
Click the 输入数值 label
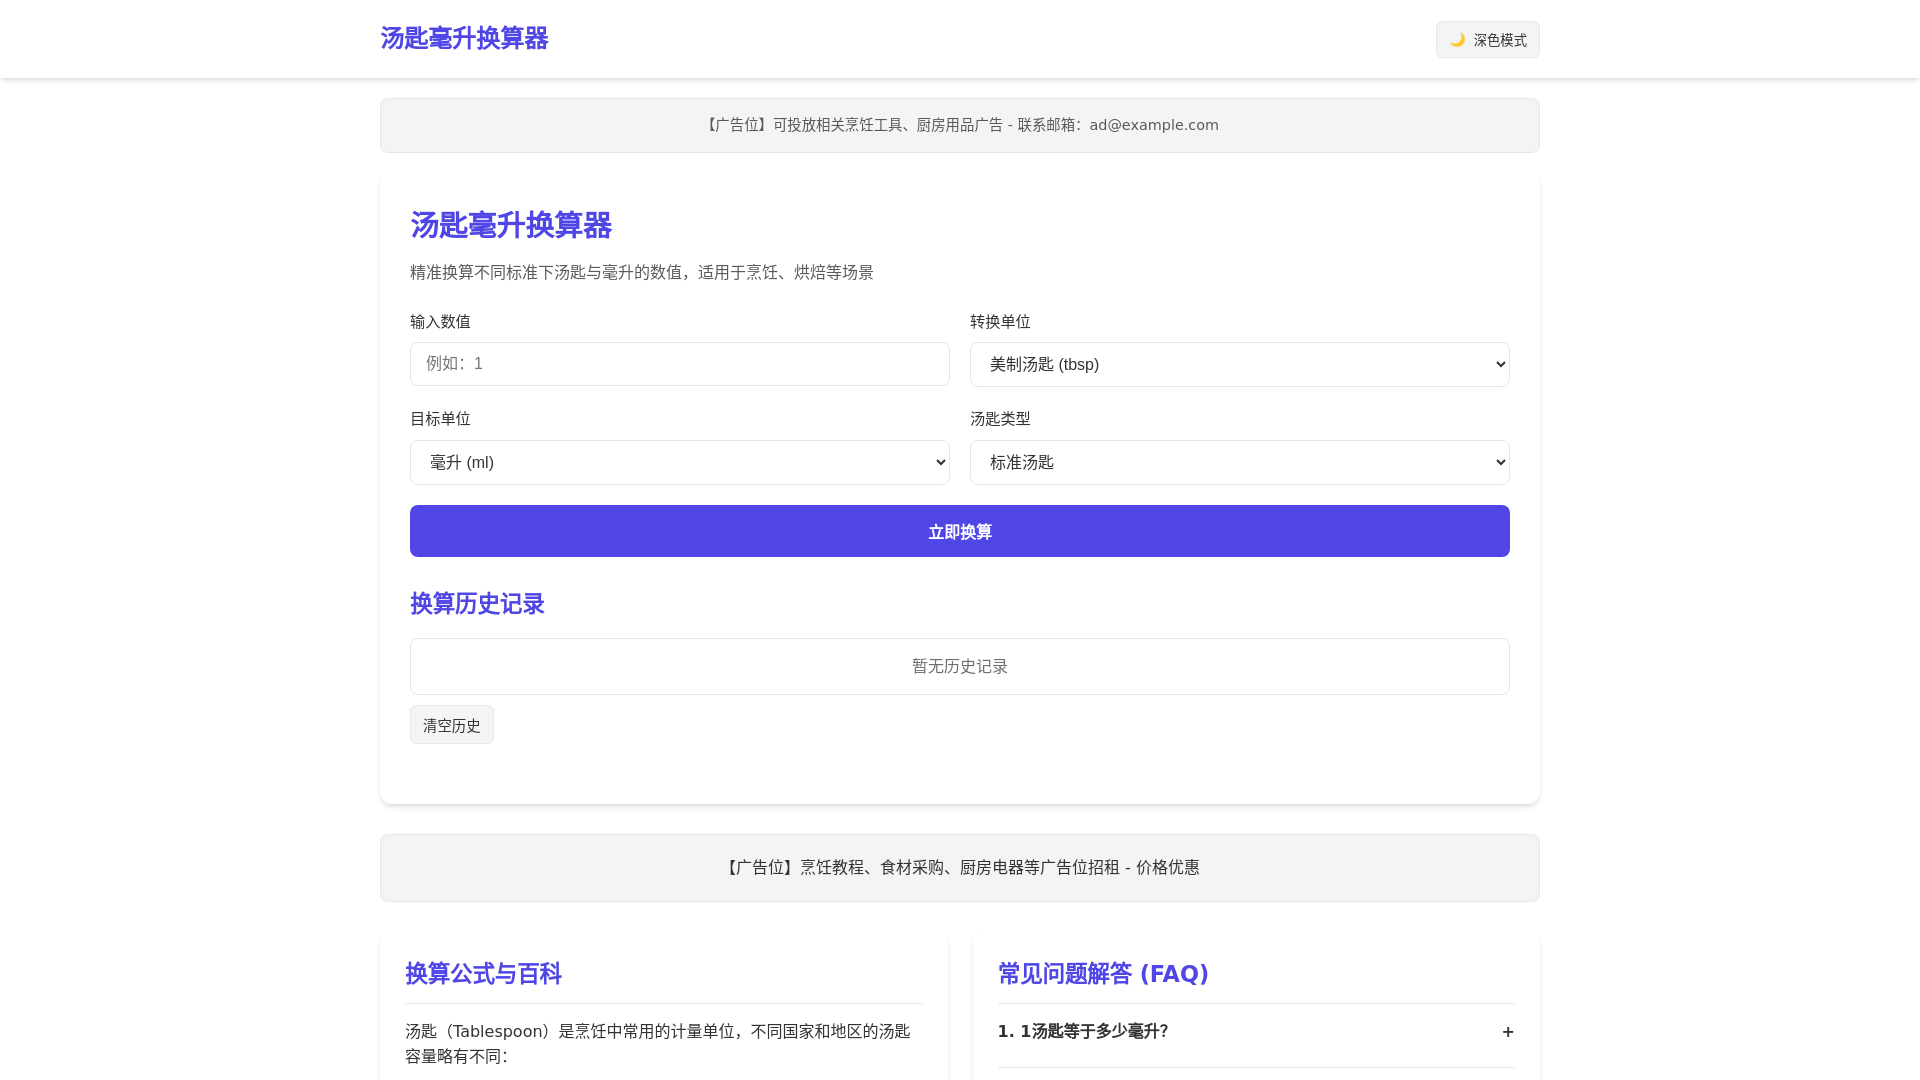tap(440, 322)
